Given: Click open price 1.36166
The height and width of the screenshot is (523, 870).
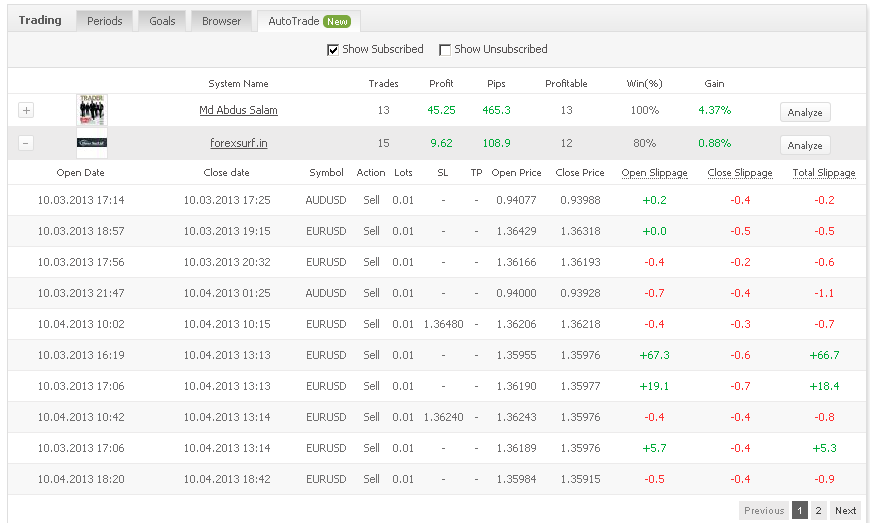Looking at the screenshot, I should pyautogui.click(x=516, y=262).
